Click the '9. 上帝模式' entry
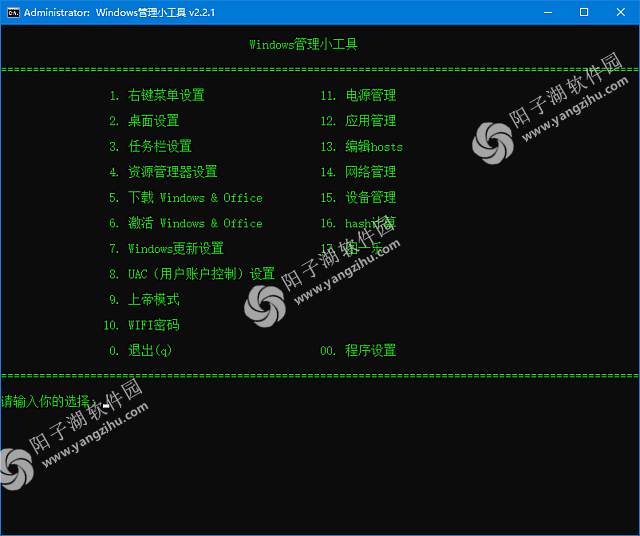Image resolution: width=640 pixels, height=536 pixels. [144, 300]
